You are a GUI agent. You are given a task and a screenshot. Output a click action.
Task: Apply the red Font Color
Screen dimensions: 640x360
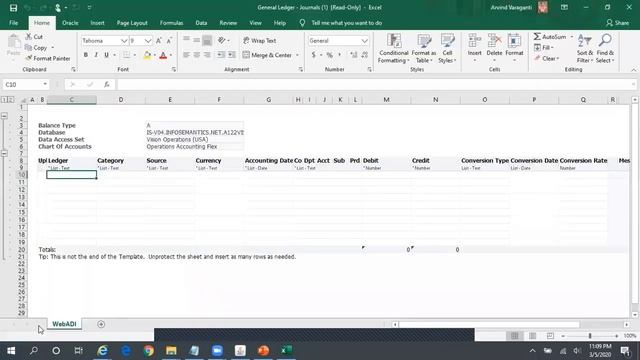[x=163, y=55]
